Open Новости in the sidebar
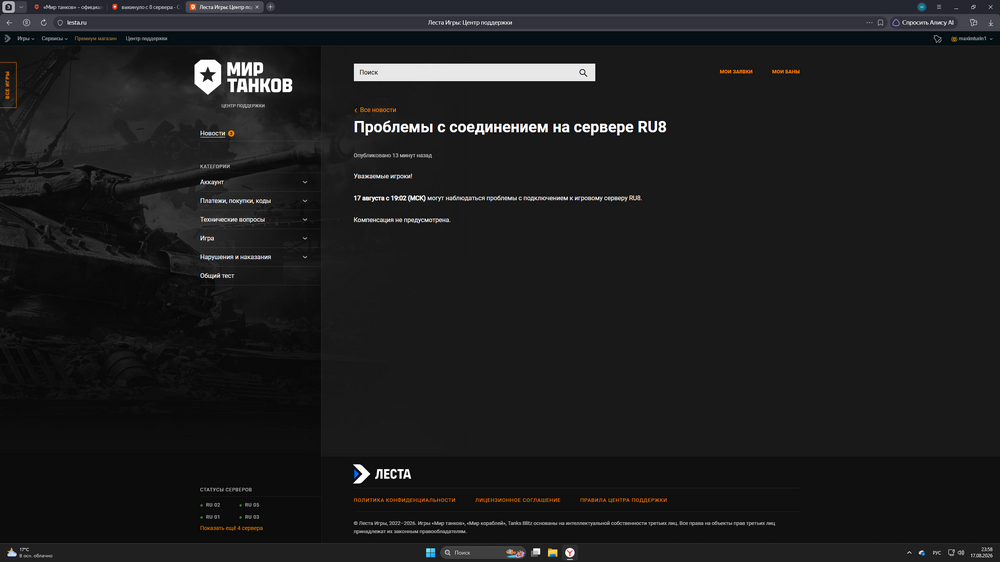This screenshot has width=1000, height=562. point(212,133)
